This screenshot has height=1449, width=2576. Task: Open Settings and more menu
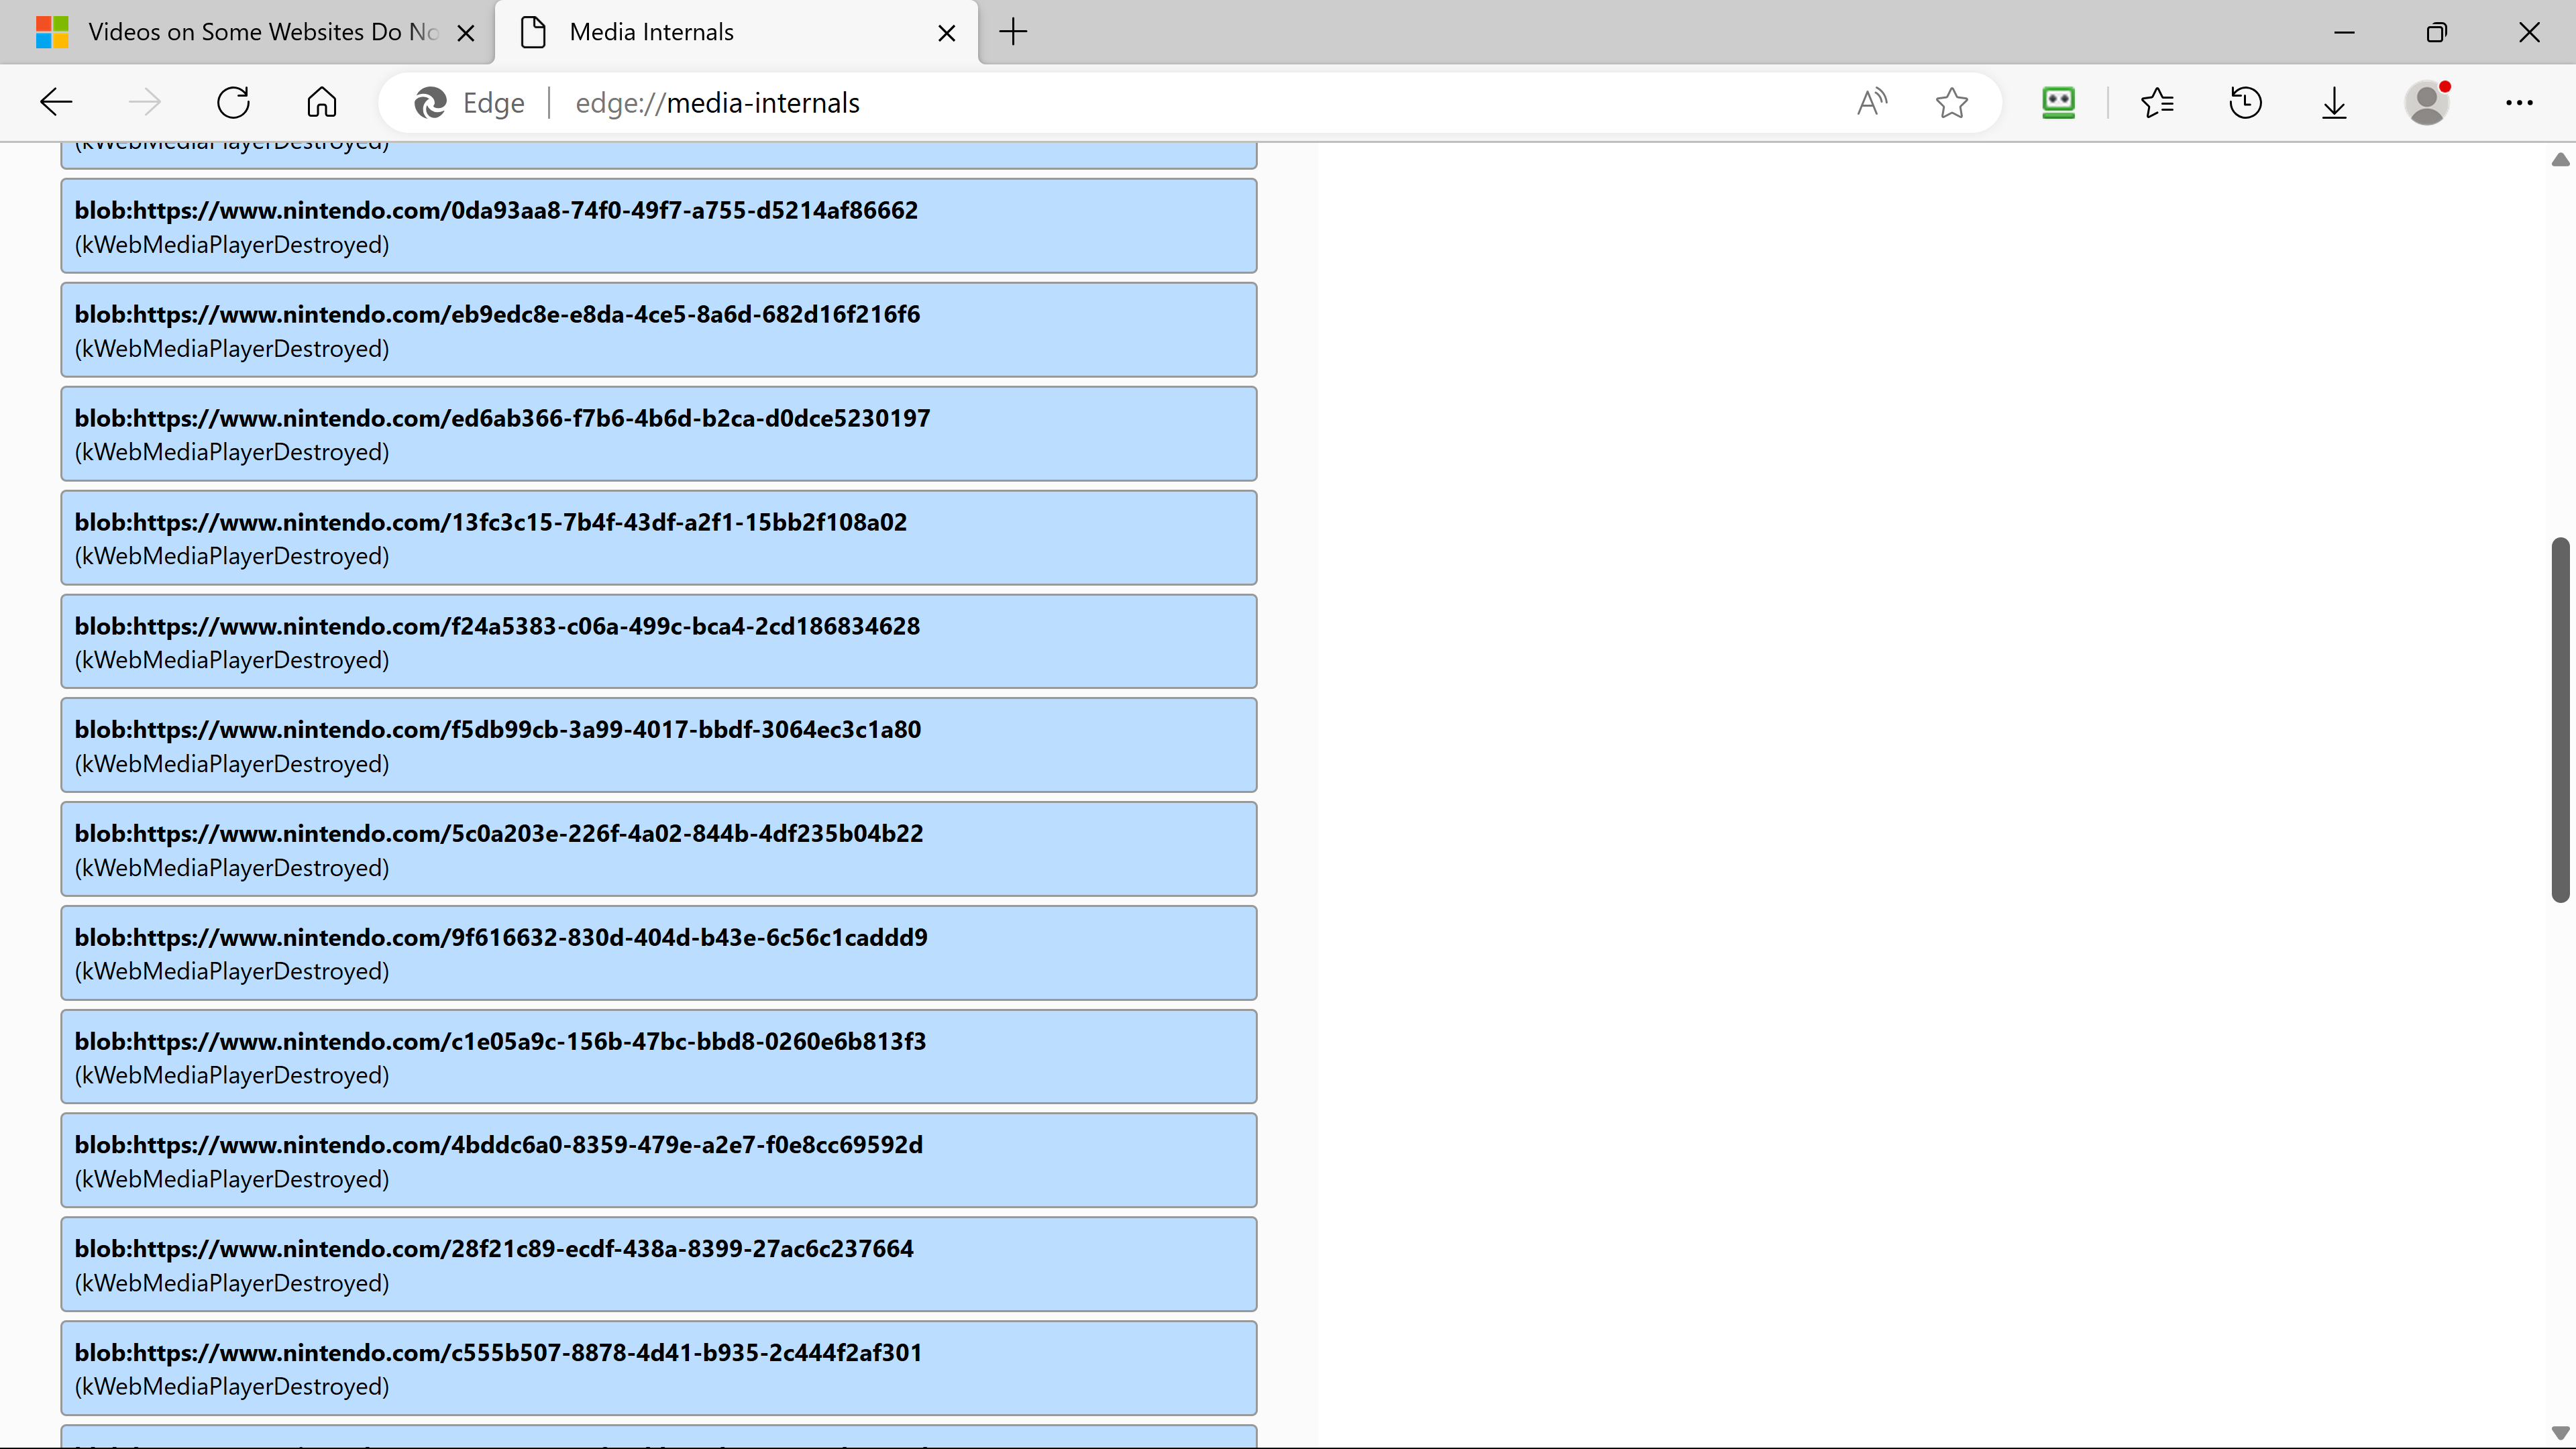[2519, 102]
